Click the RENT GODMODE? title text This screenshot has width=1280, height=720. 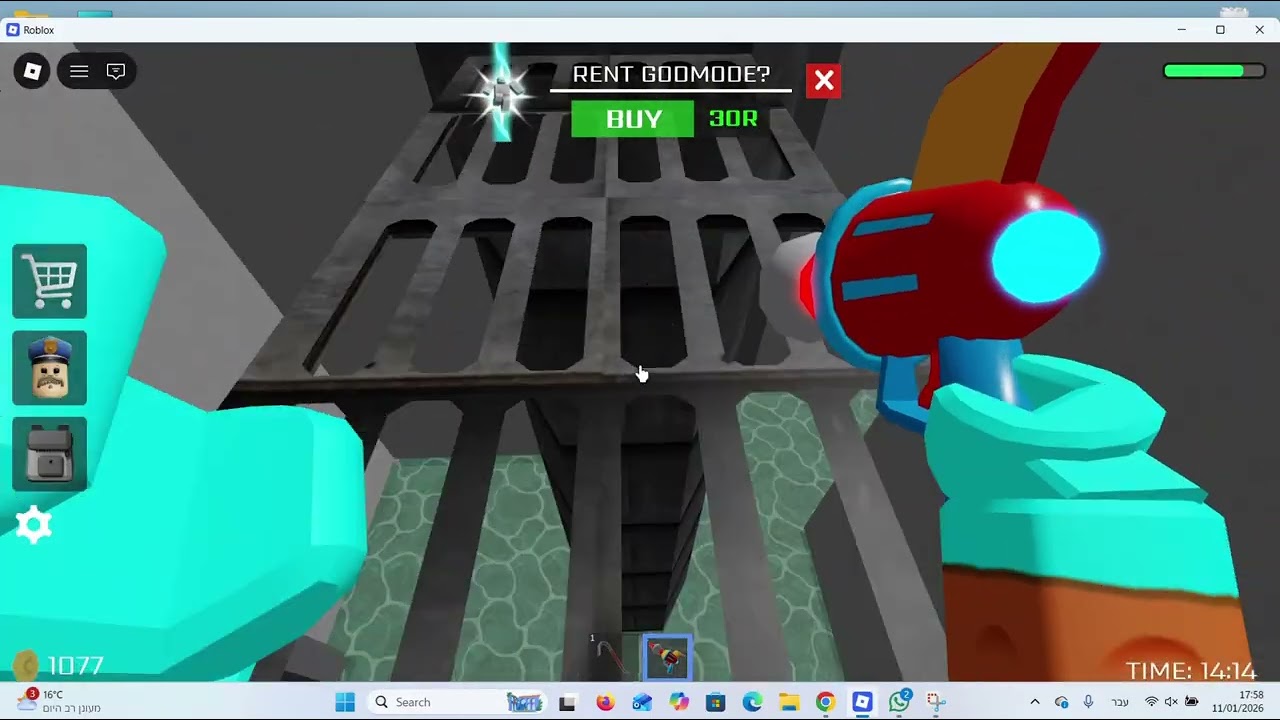[671, 74]
